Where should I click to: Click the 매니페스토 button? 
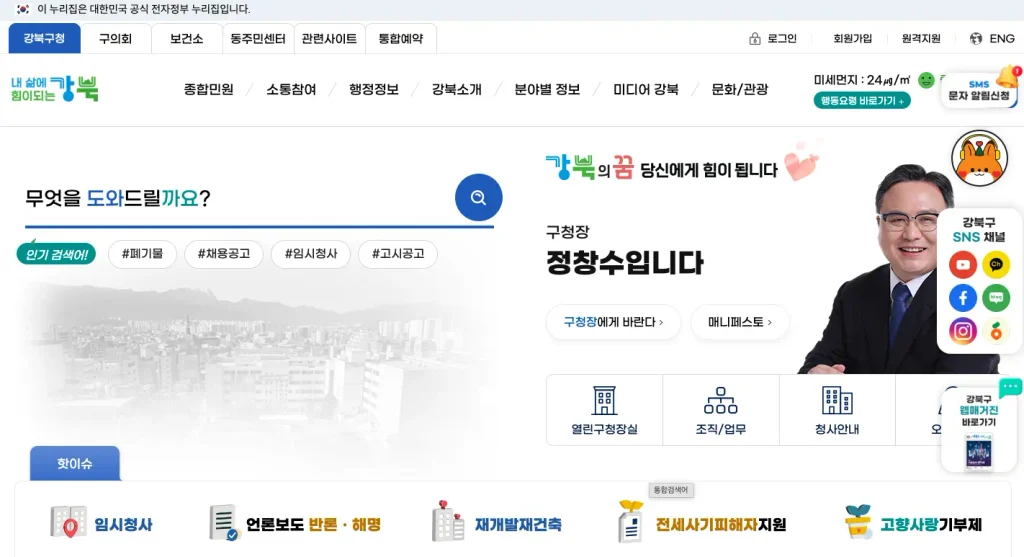tap(740, 322)
